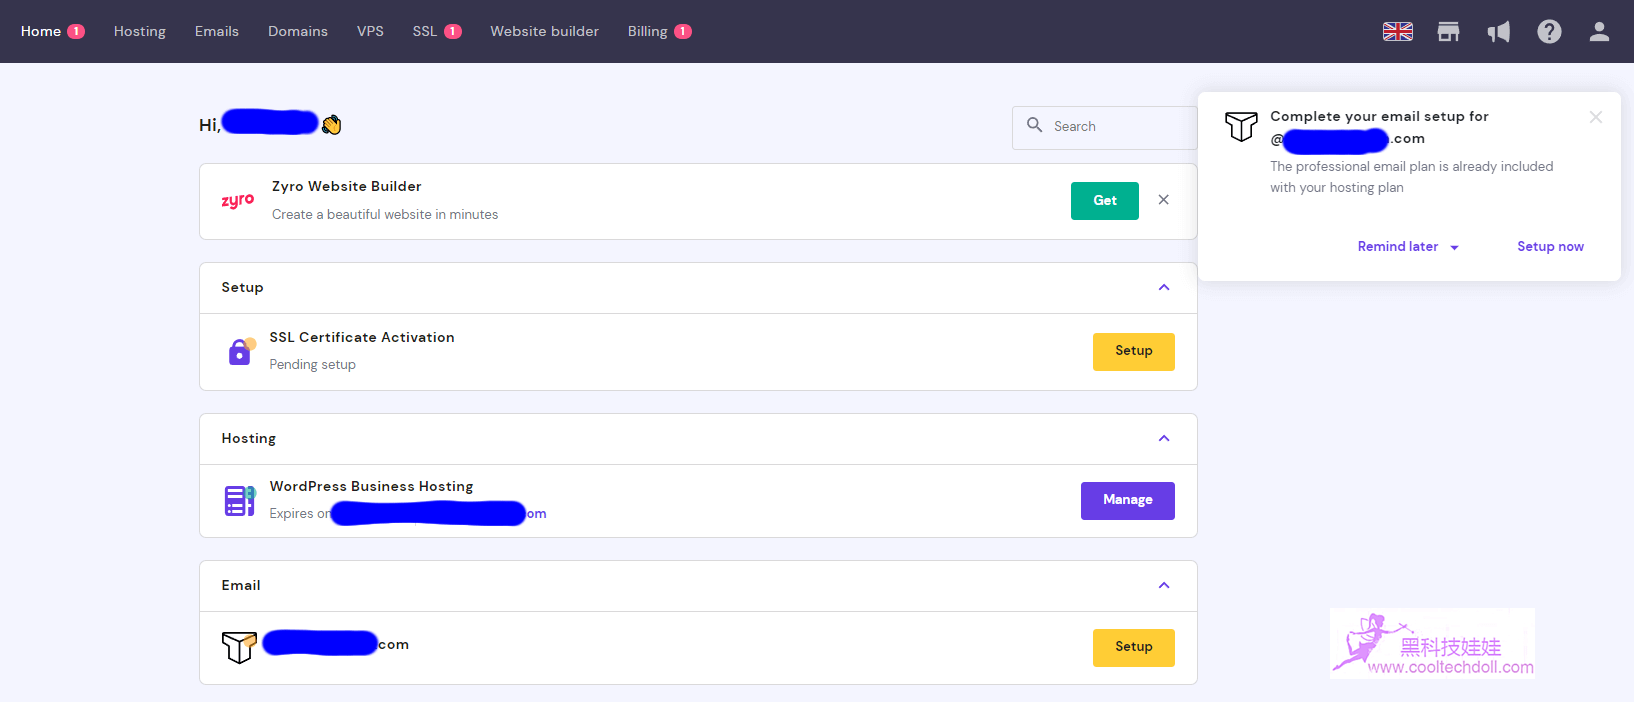Open the language selector flag icon
Screen dimensions: 1634x702
coord(1397,31)
